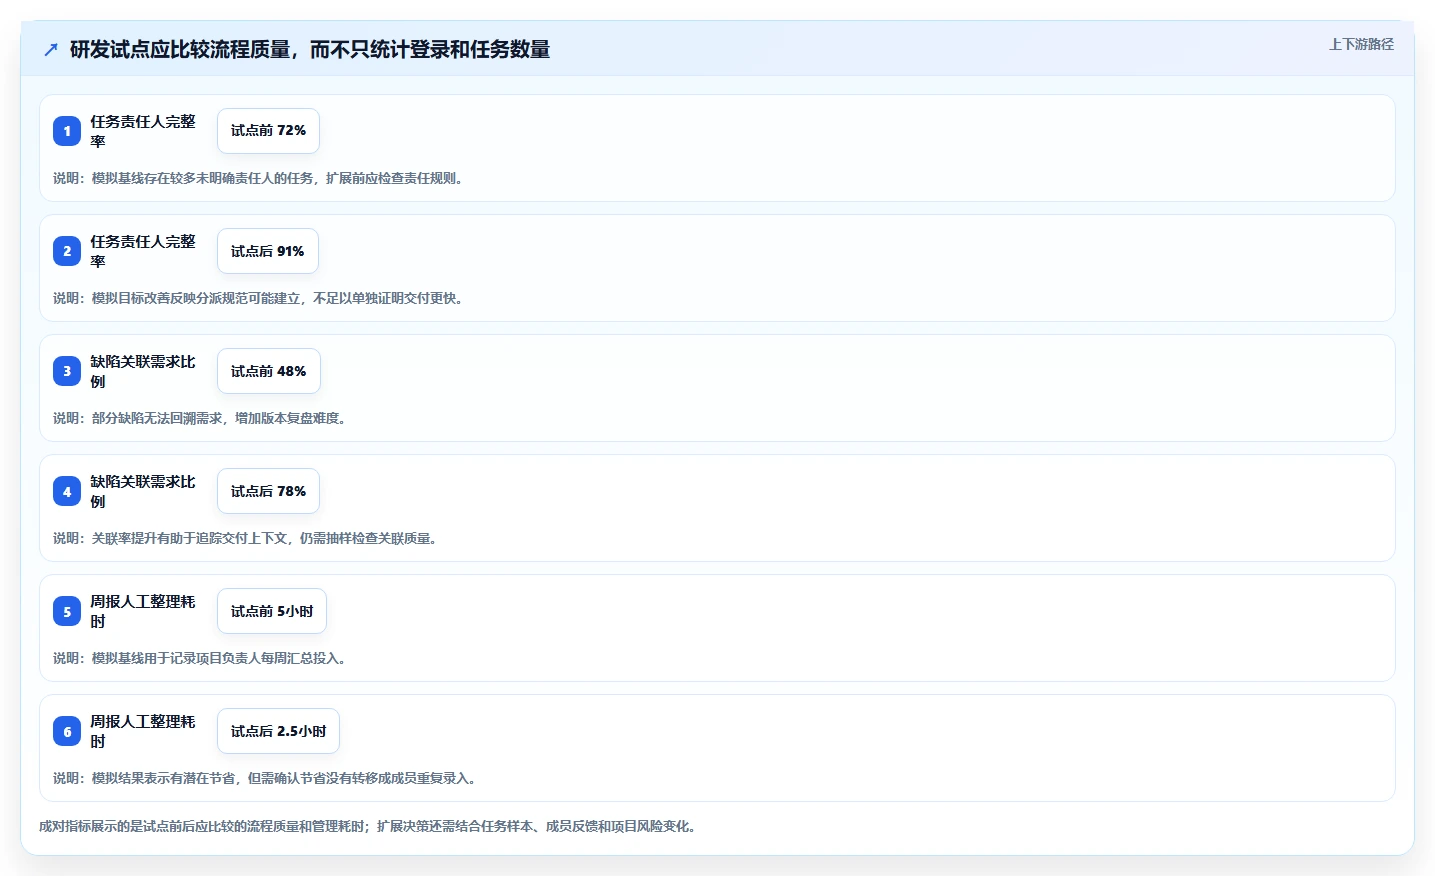This screenshot has width=1435, height=876.
Task: Select number badge 2 for 任务责任人完整率
Action: click(67, 251)
